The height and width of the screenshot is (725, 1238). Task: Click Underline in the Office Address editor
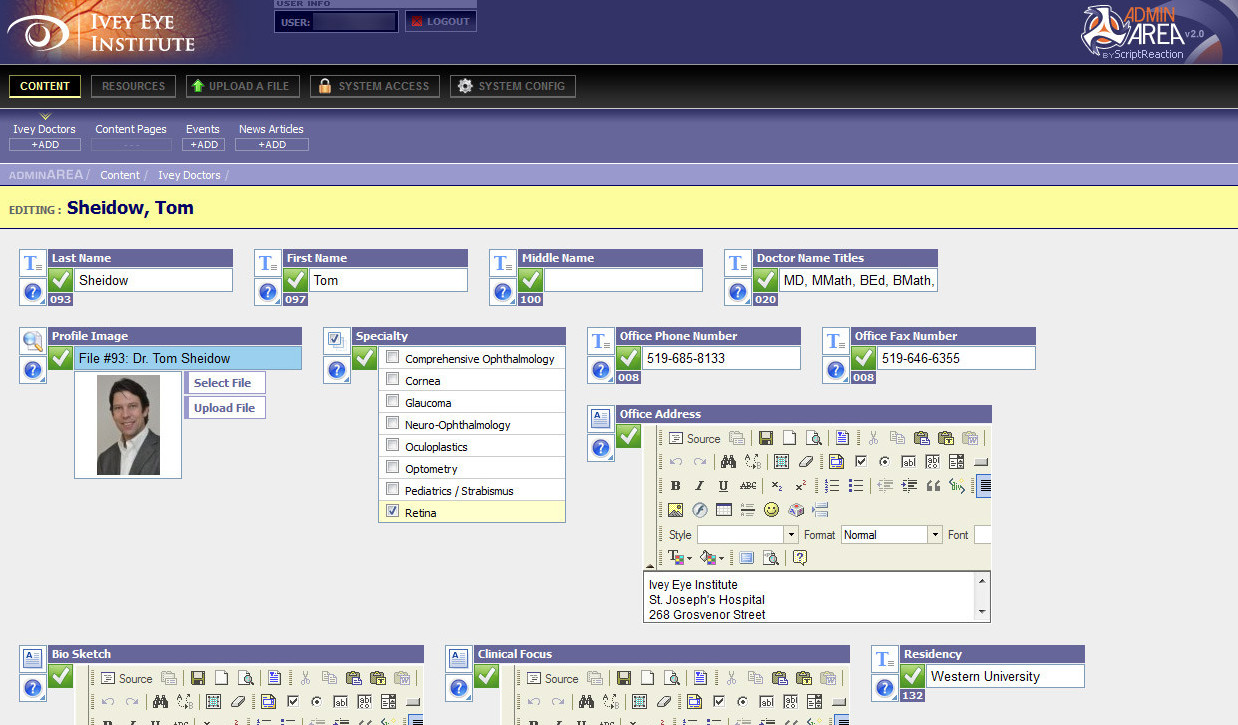click(x=723, y=486)
